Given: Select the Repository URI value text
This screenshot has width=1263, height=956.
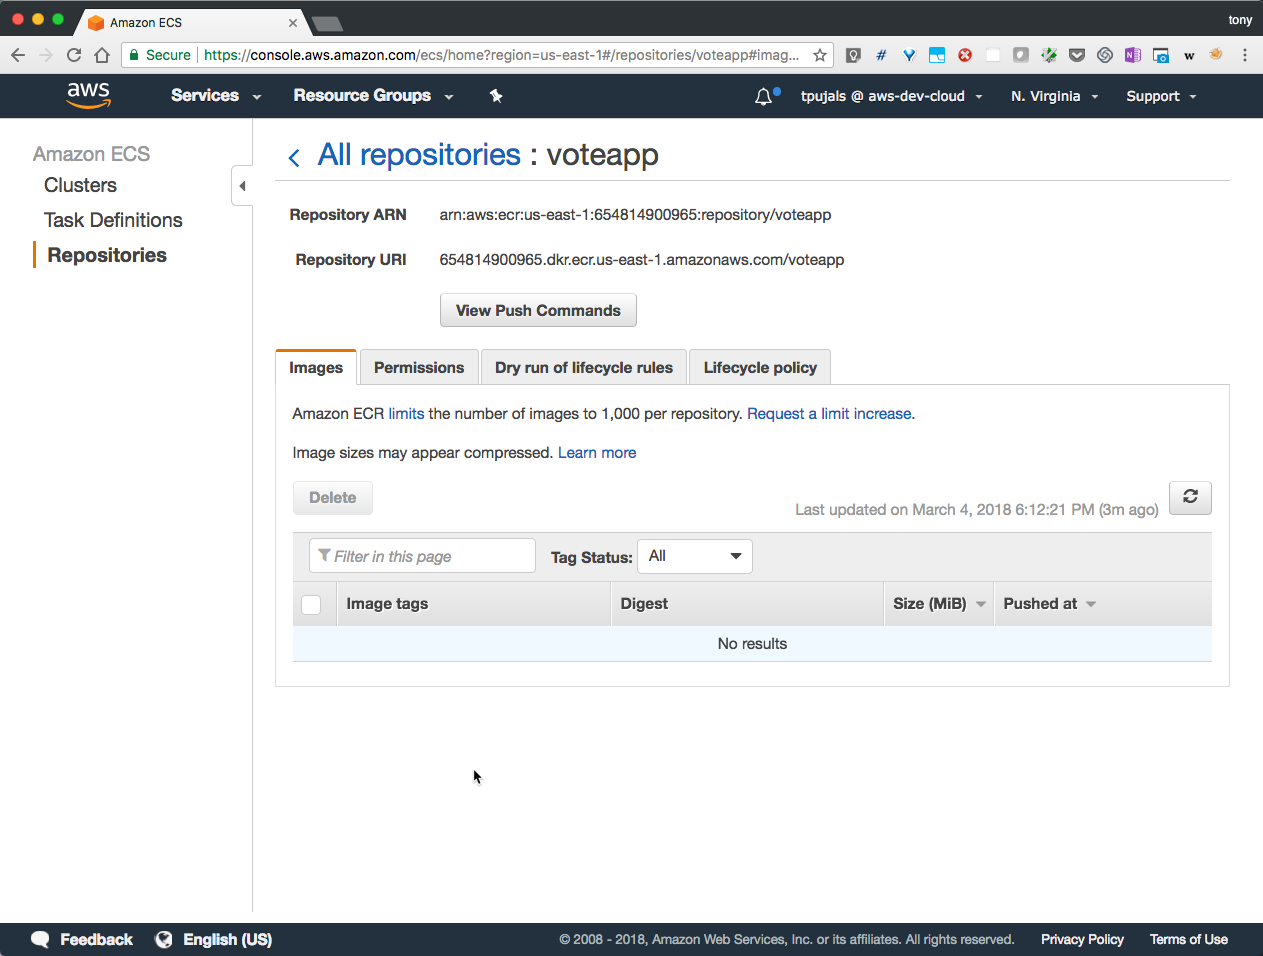Looking at the screenshot, I should [642, 260].
